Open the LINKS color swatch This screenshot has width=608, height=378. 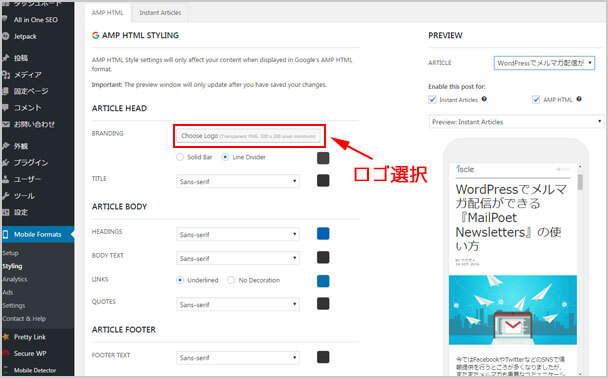[323, 281]
